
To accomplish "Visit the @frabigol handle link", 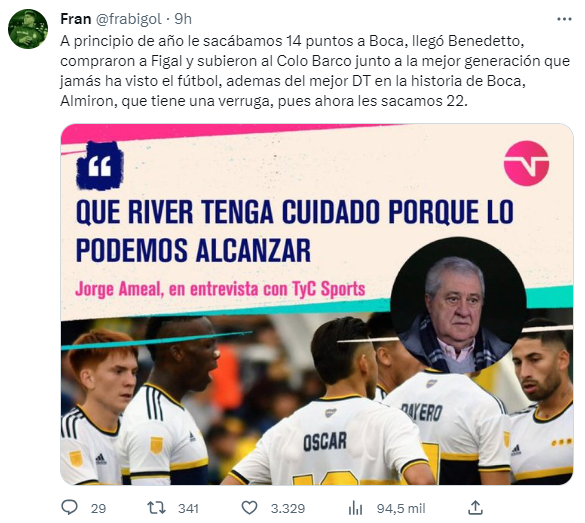I will (129, 19).
